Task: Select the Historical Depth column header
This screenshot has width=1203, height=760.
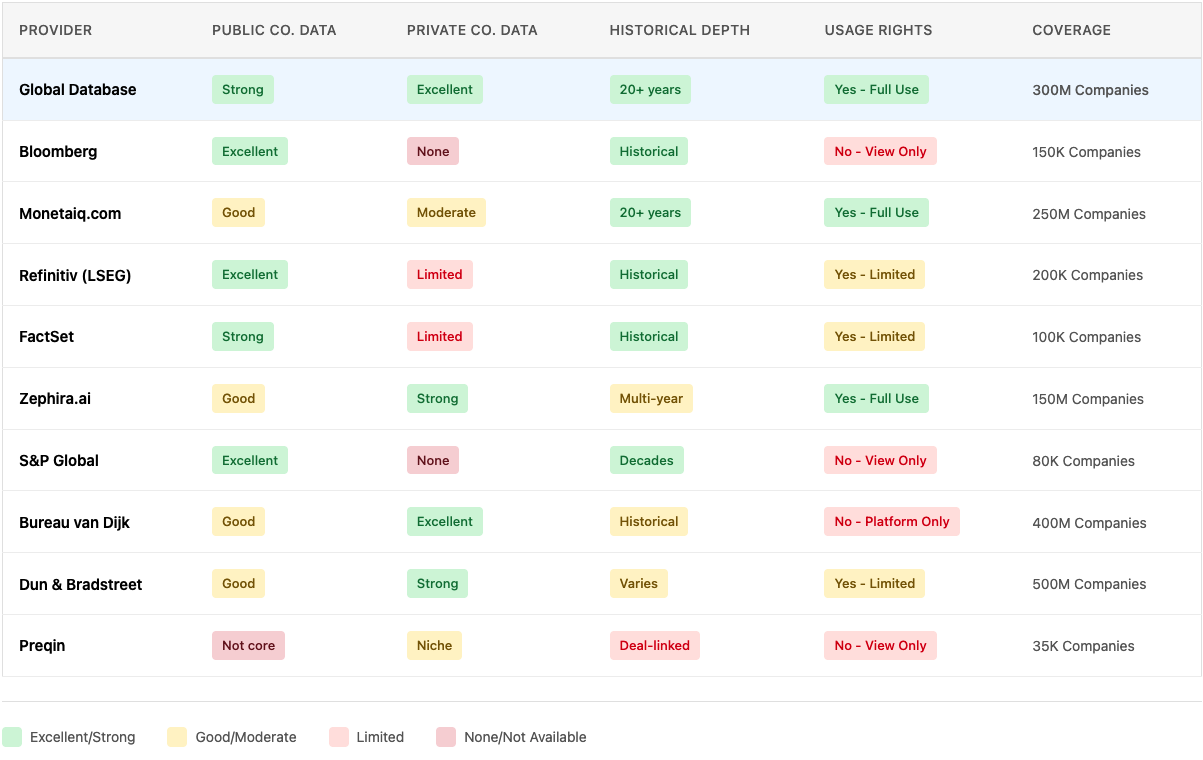Action: coord(679,30)
